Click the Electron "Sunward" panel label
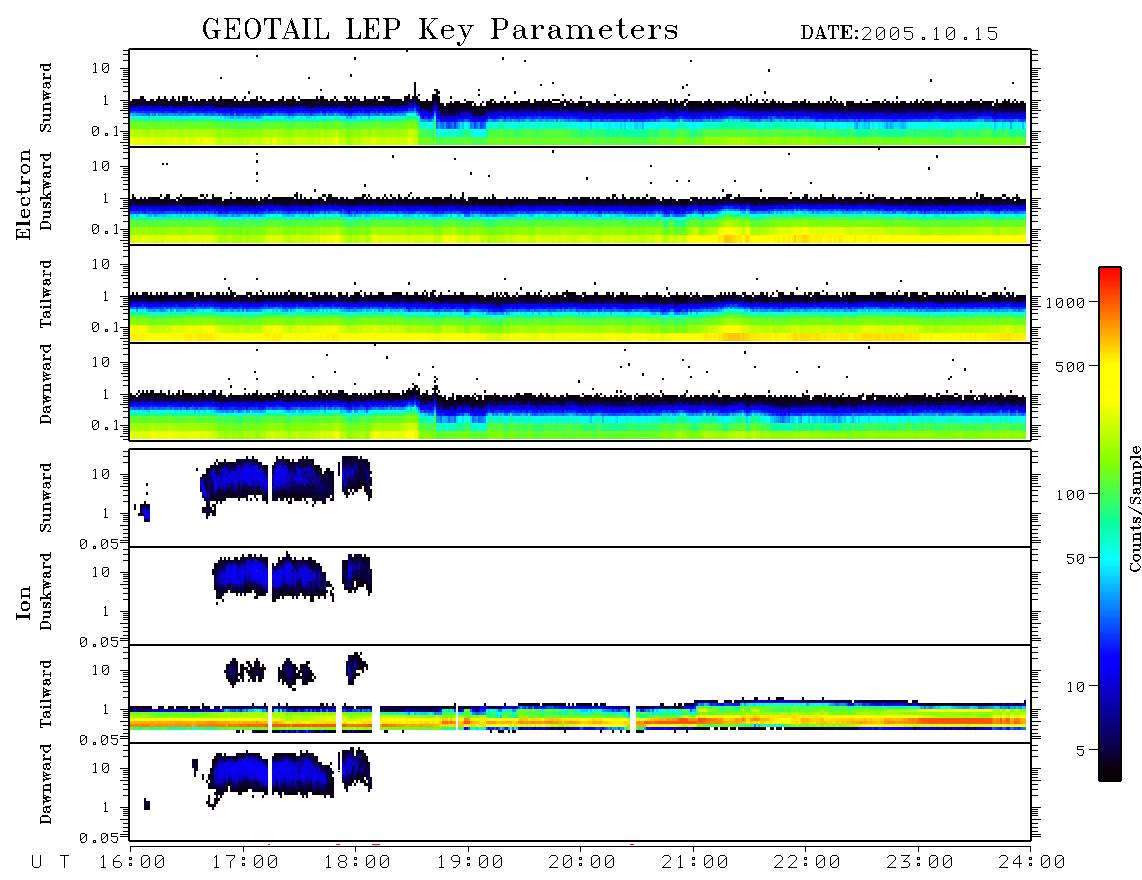This screenshot has width=1142, height=880. [x=46, y=98]
